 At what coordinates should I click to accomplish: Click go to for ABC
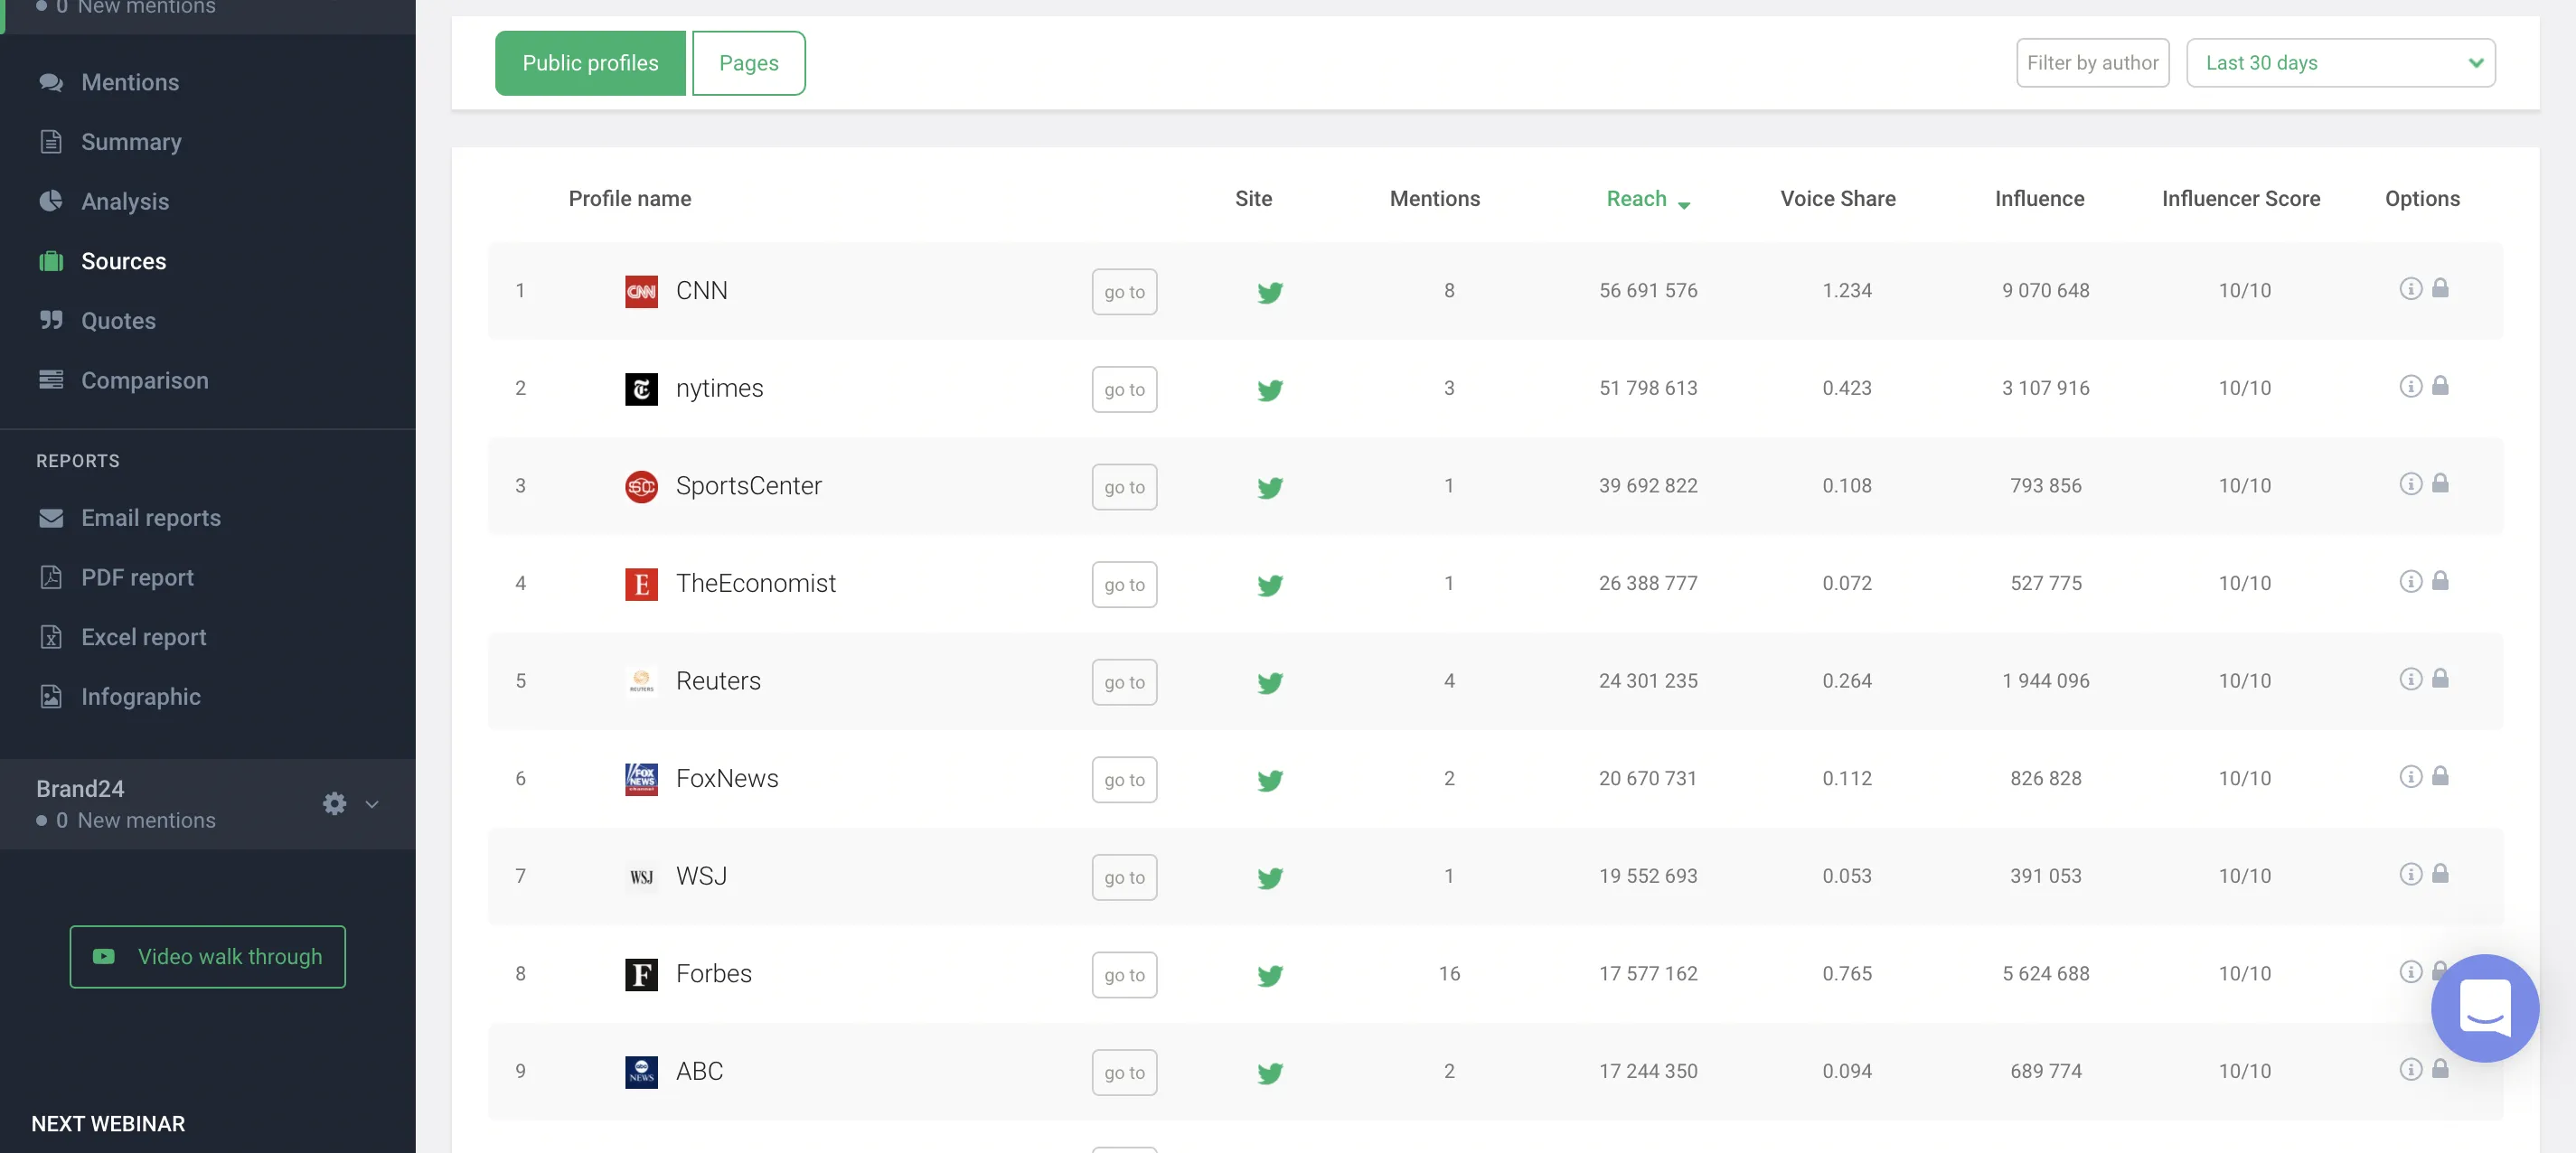pyautogui.click(x=1124, y=1072)
